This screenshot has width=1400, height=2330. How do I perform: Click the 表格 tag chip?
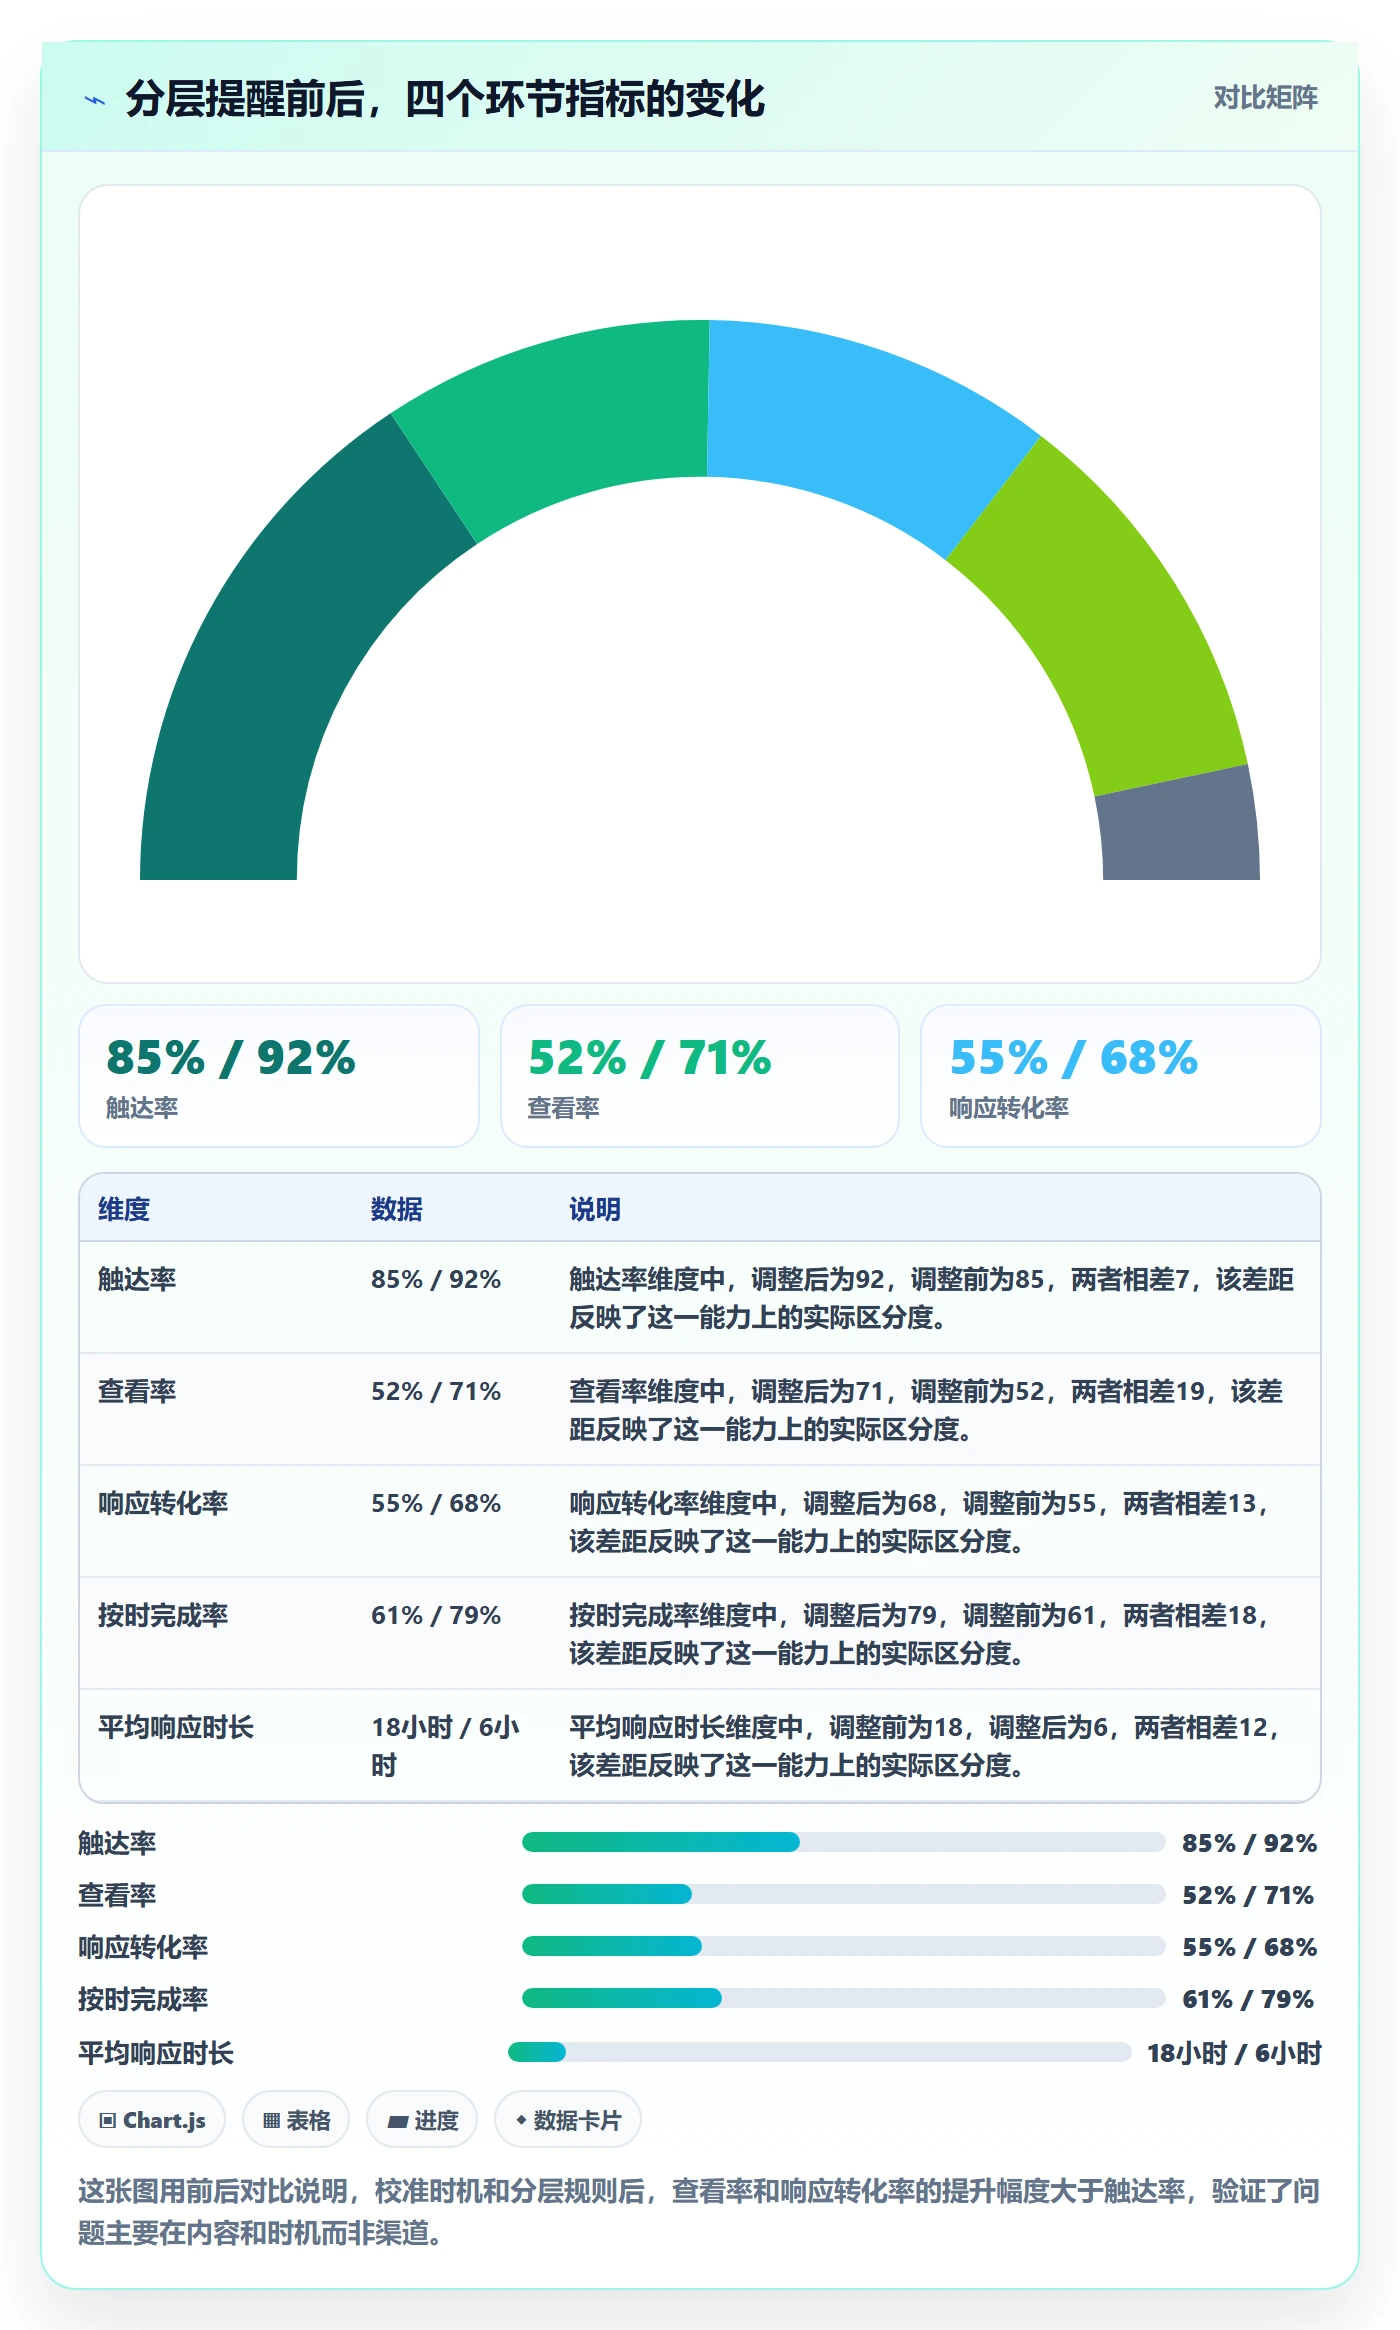point(296,2120)
